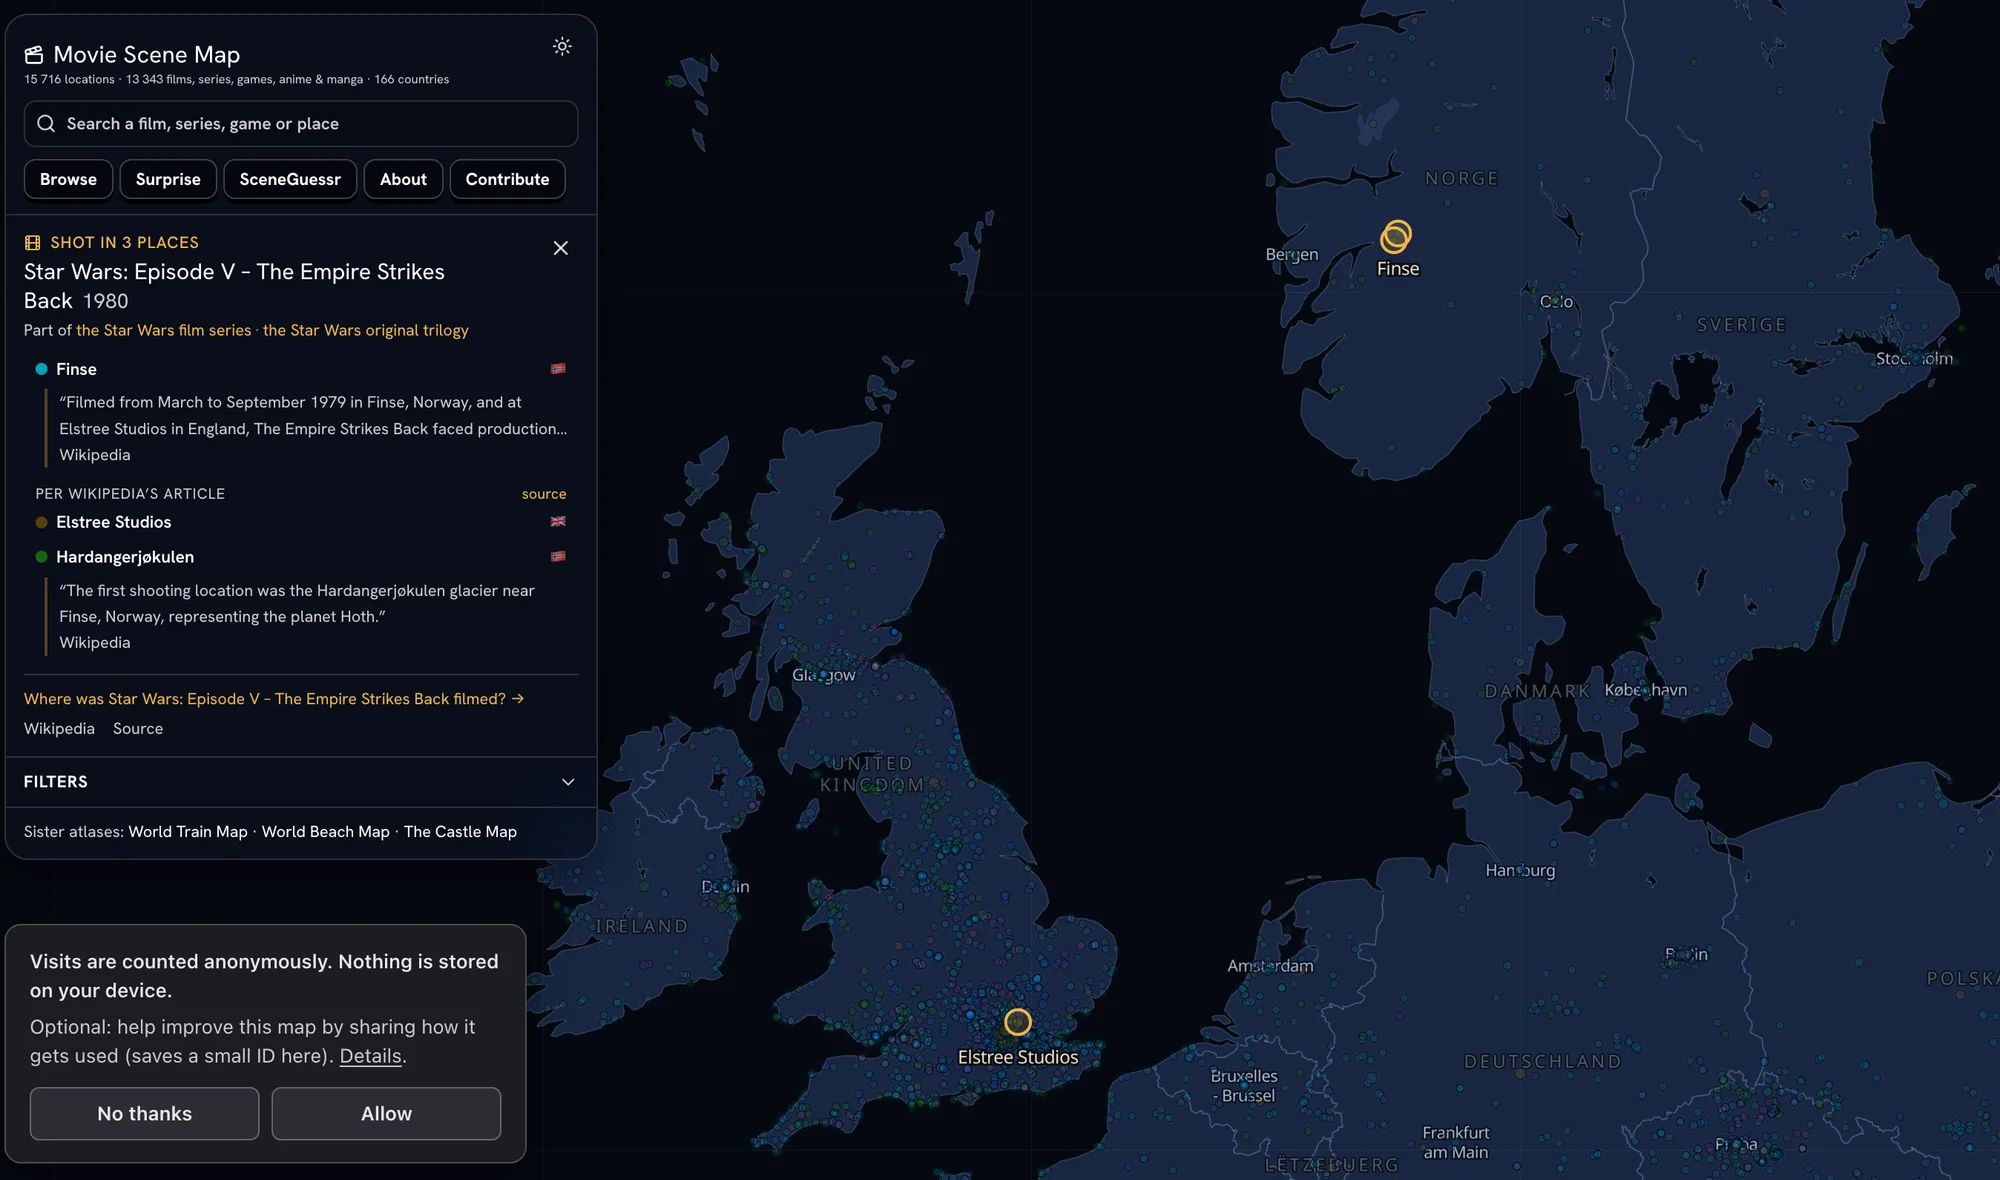2000x1180 pixels.
Task: Click the olive dot beside Elstree Studios
Action: 41,522
